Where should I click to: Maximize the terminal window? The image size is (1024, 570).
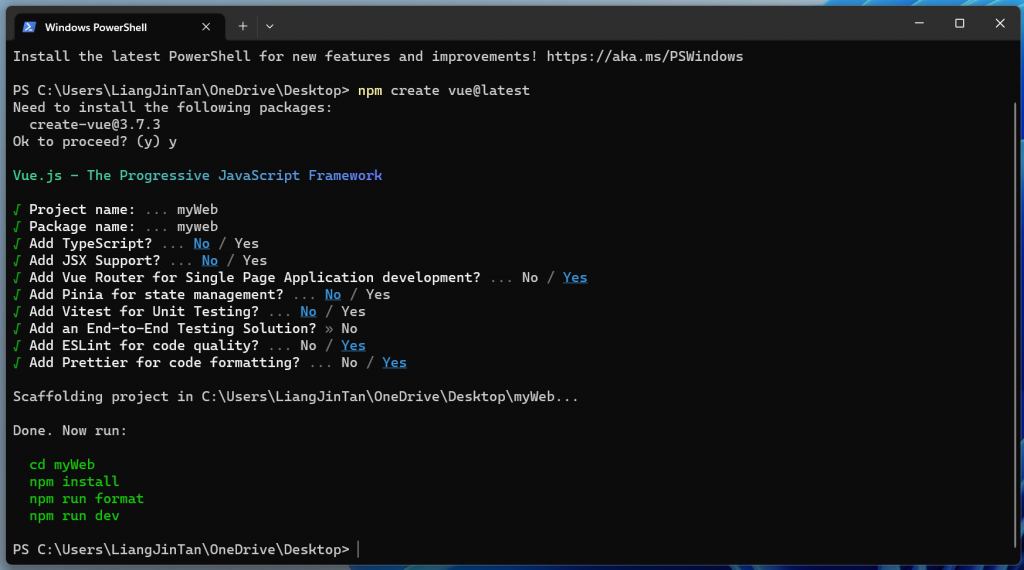(959, 24)
